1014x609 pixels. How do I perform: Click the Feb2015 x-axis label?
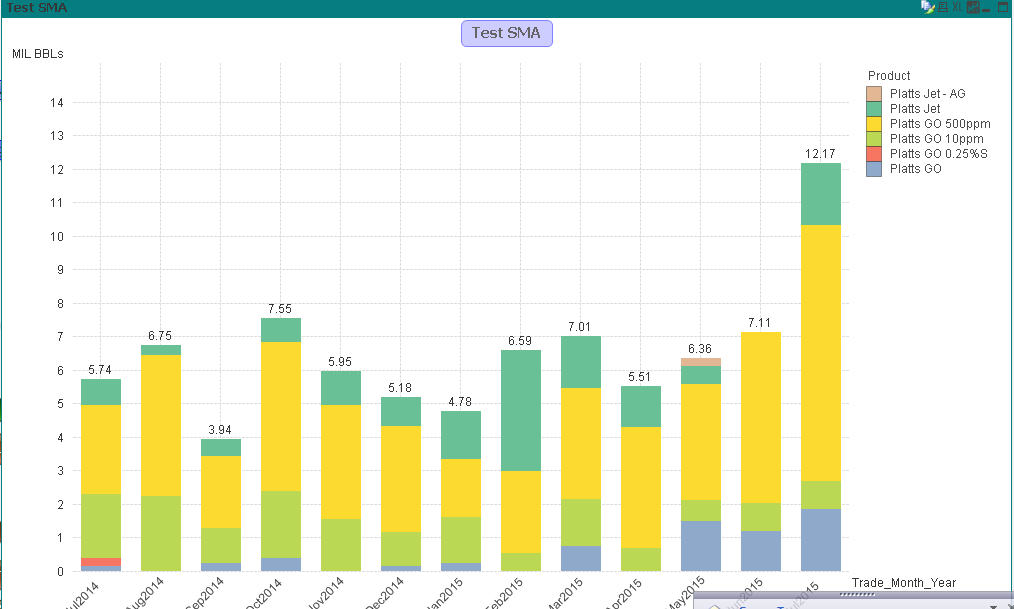(x=504, y=593)
